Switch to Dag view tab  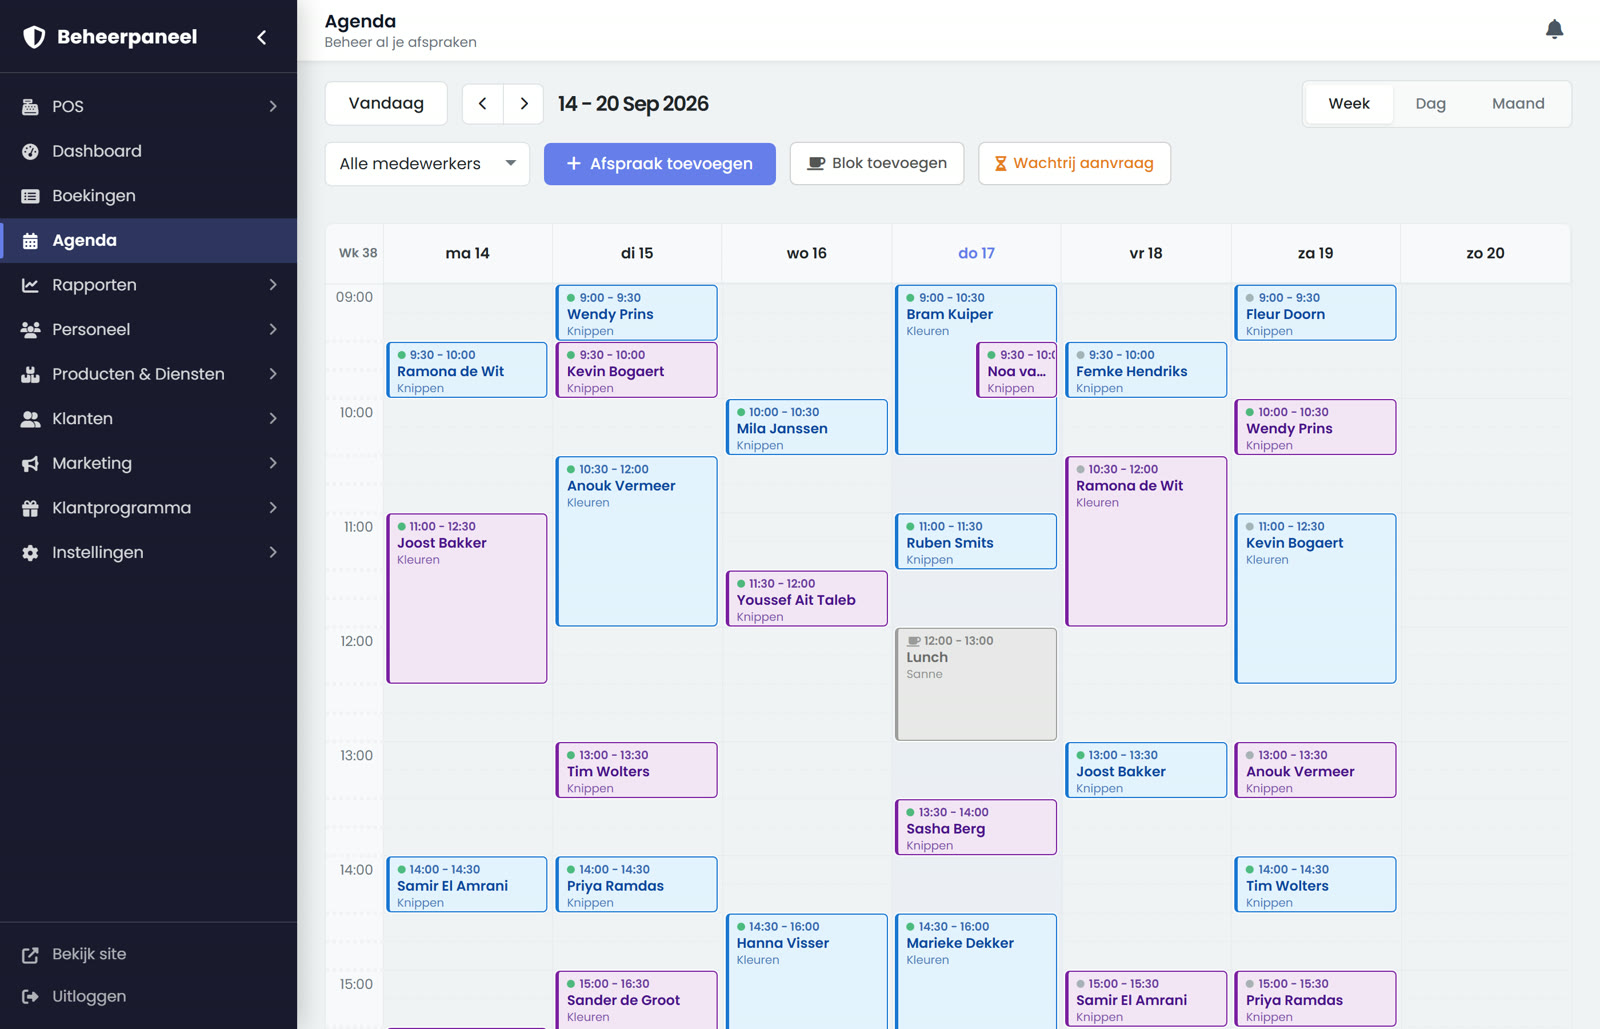[1431, 104]
